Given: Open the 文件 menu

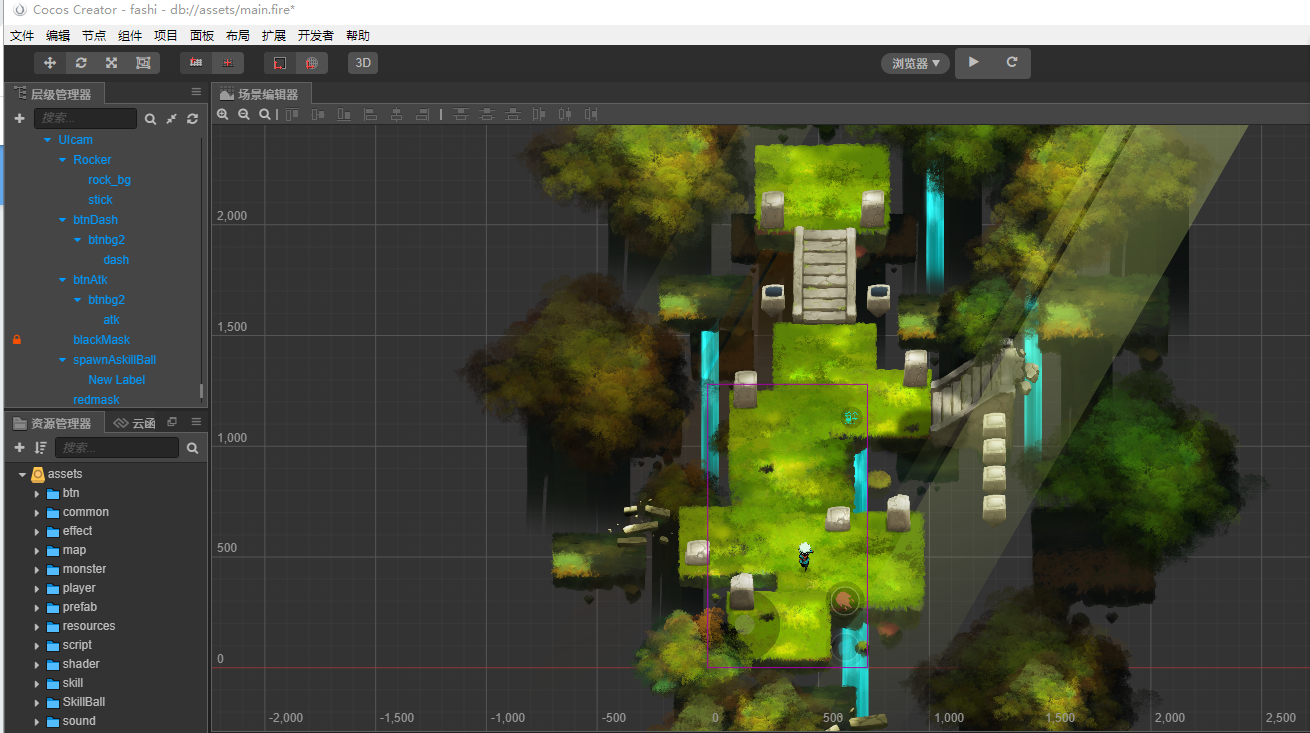Looking at the screenshot, I should [21, 35].
